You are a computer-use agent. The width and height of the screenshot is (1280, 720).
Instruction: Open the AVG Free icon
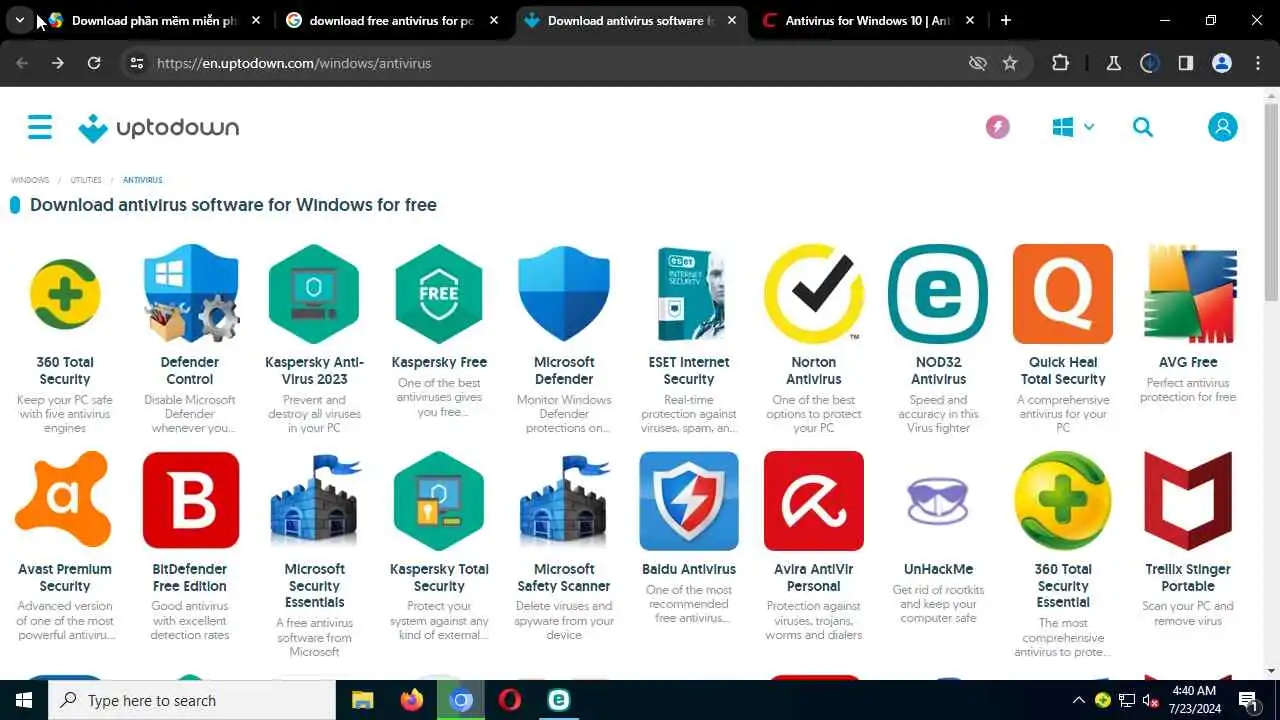pos(1188,294)
